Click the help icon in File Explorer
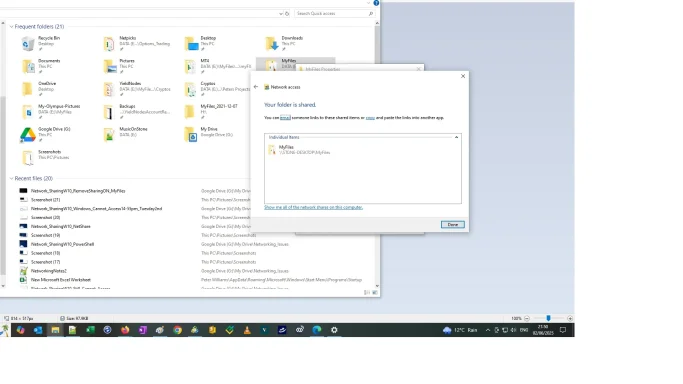 click(376, 3)
